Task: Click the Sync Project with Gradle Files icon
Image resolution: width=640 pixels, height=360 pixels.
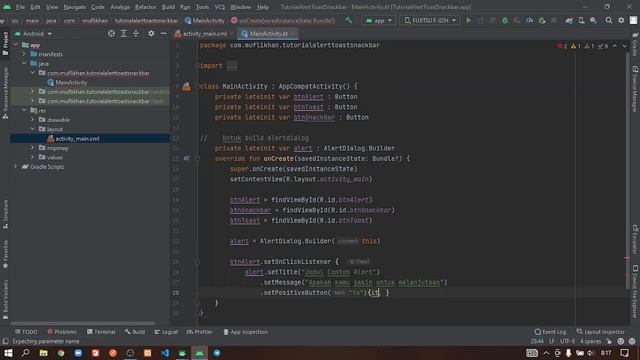Action: pos(569,20)
